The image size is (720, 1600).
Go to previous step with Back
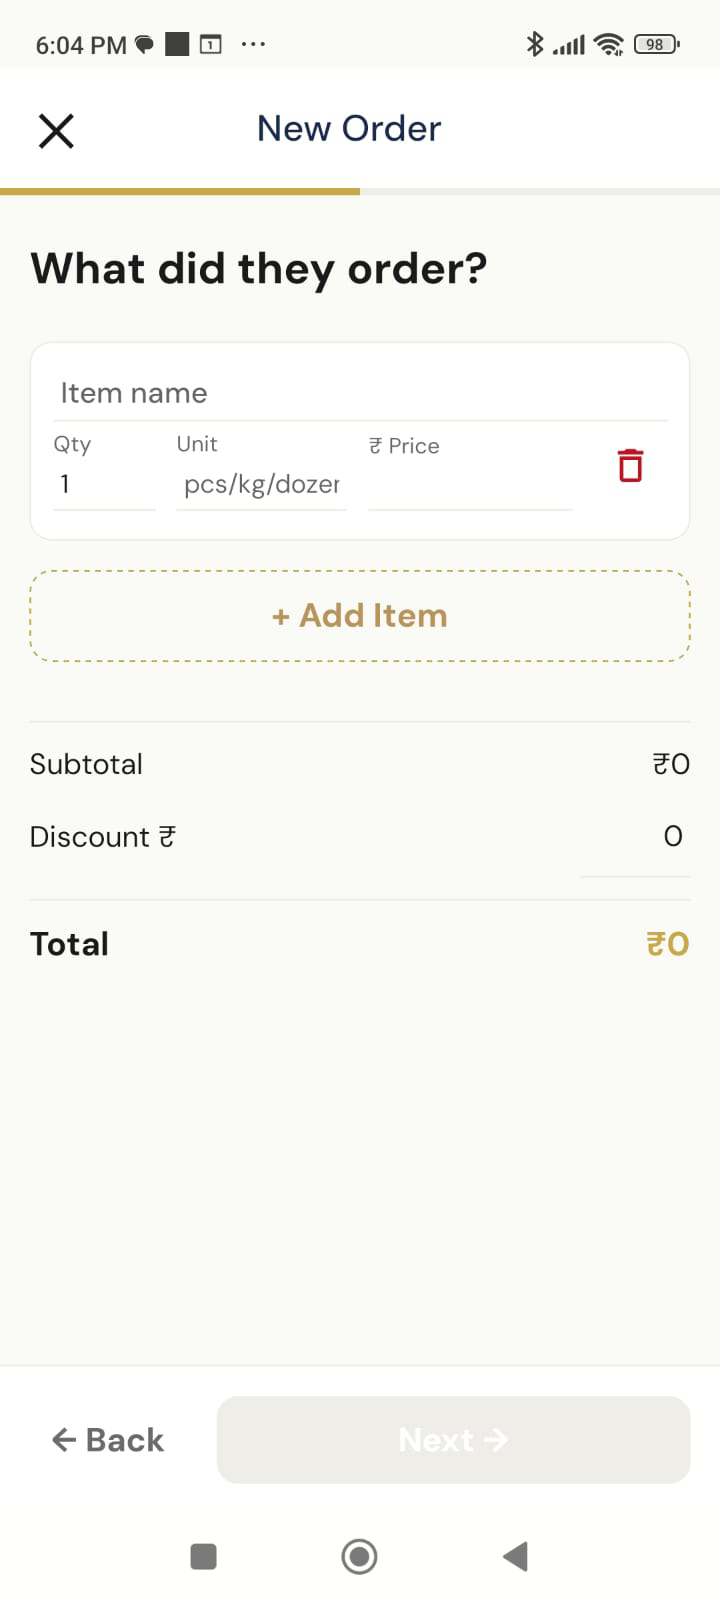pos(108,1440)
